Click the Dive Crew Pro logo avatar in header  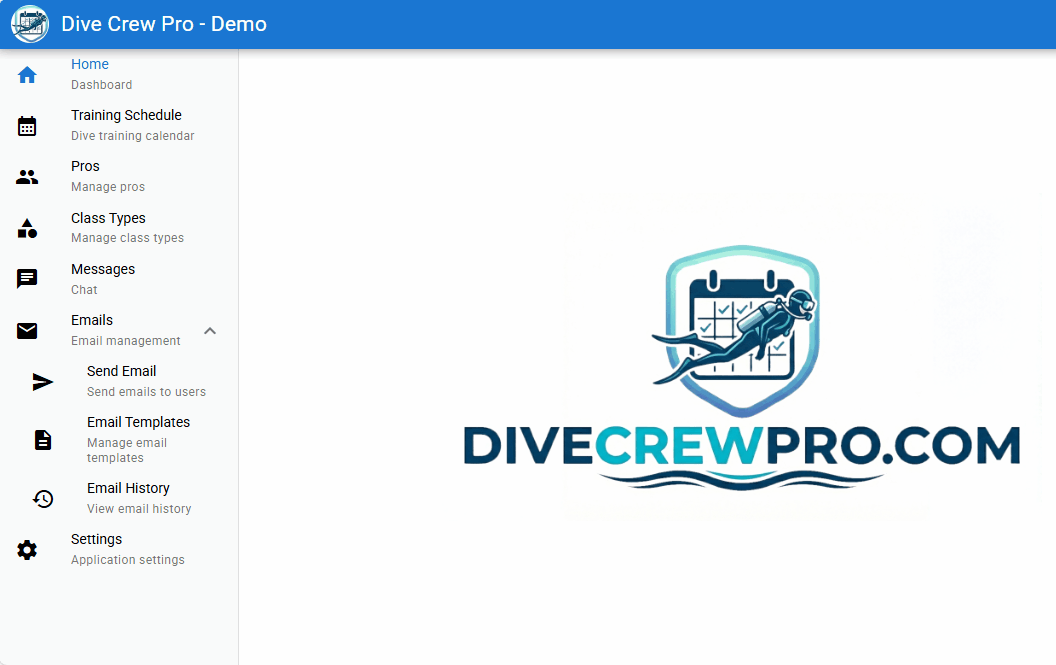[30, 24]
